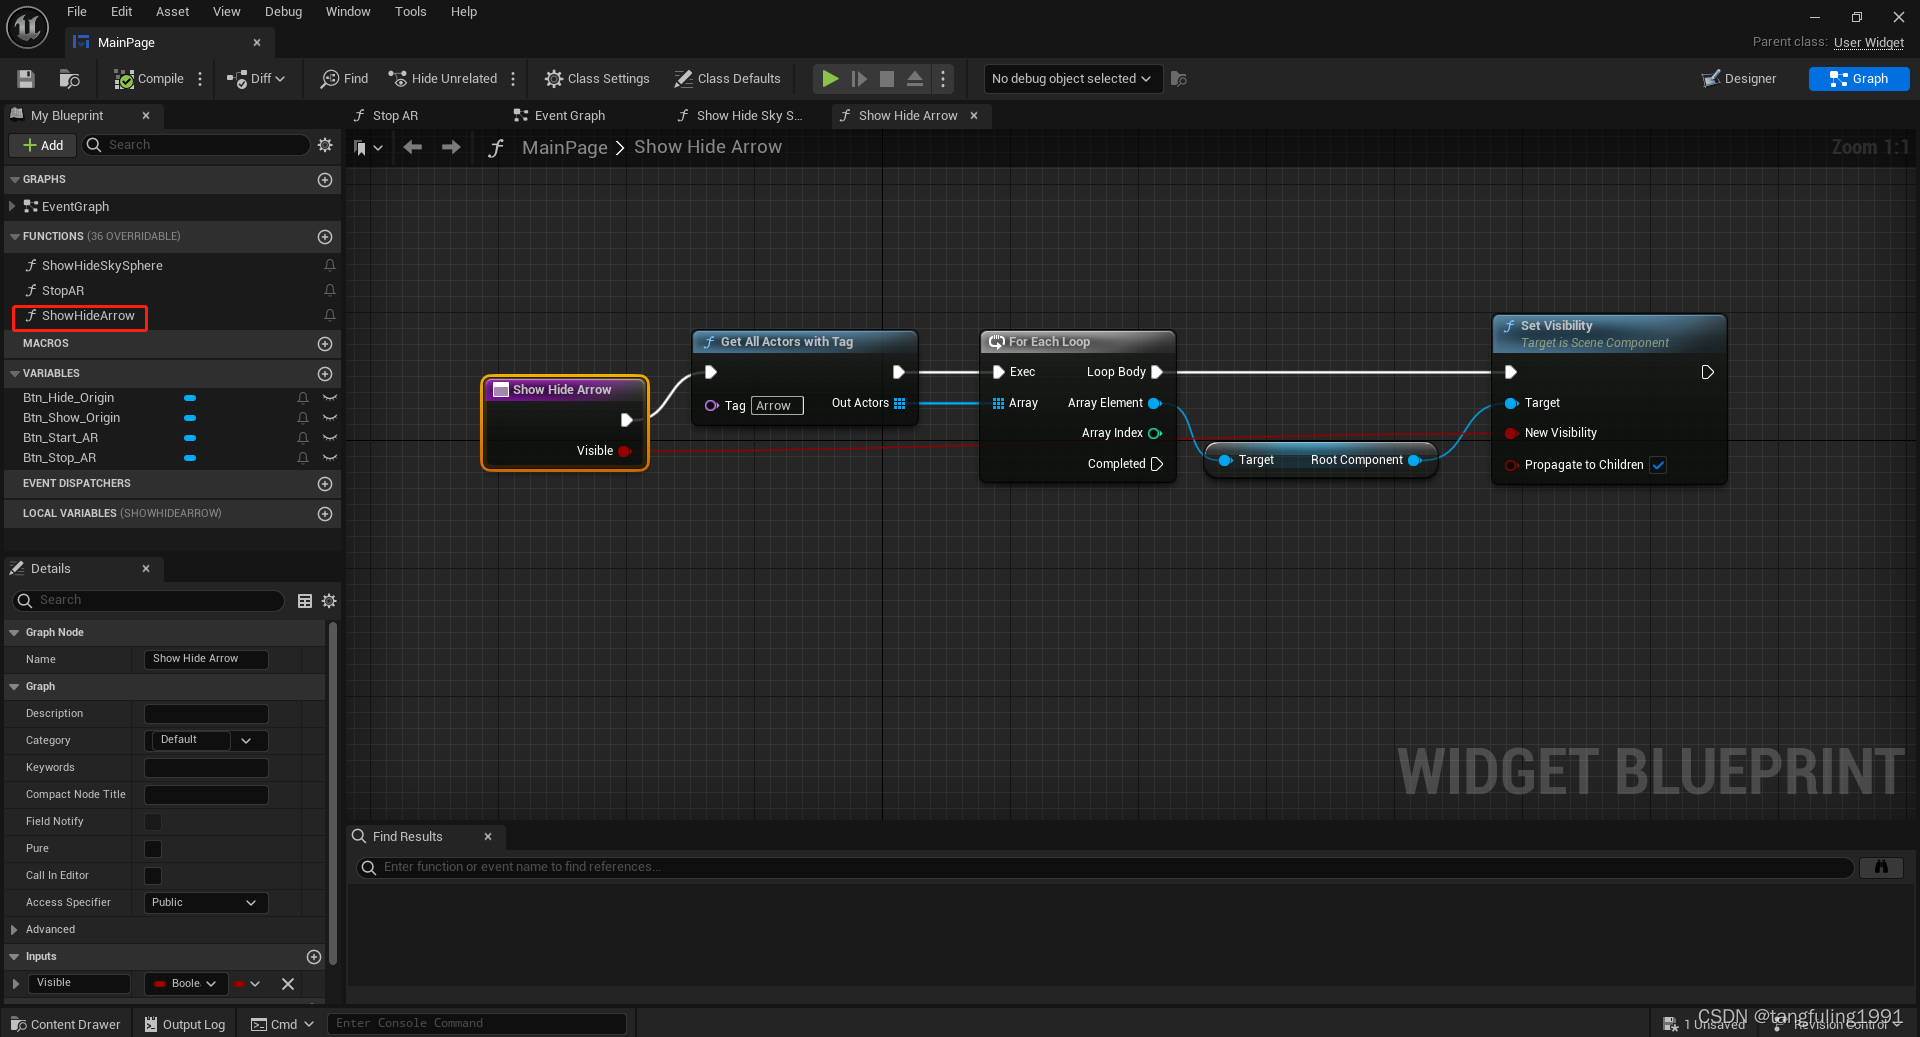Open the File menu

tap(77, 12)
